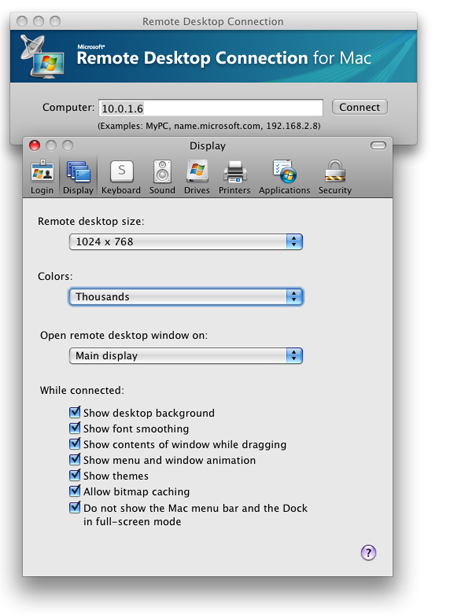Expand the Remote desktop size dropdown
Screen dimensions: 450x614
pos(186,242)
